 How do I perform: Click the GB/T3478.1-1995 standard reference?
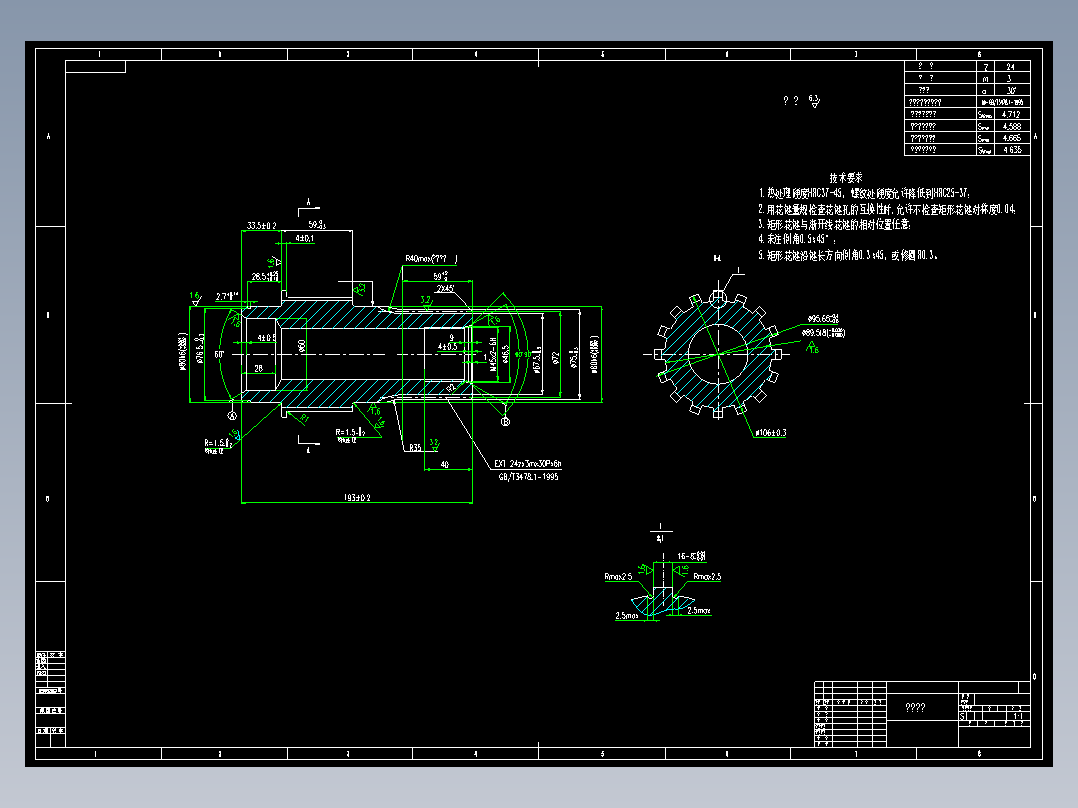(x=528, y=477)
